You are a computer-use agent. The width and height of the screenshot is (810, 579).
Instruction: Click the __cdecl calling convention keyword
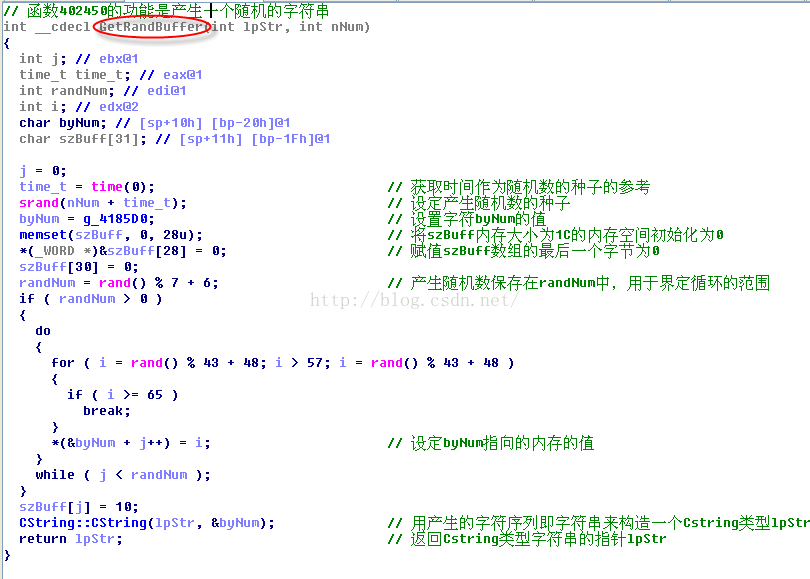pos(63,27)
